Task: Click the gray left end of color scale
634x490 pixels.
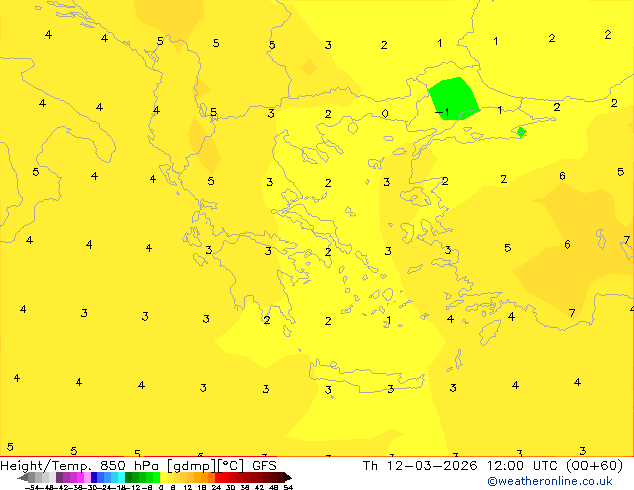Action: (x=32, y=477)
